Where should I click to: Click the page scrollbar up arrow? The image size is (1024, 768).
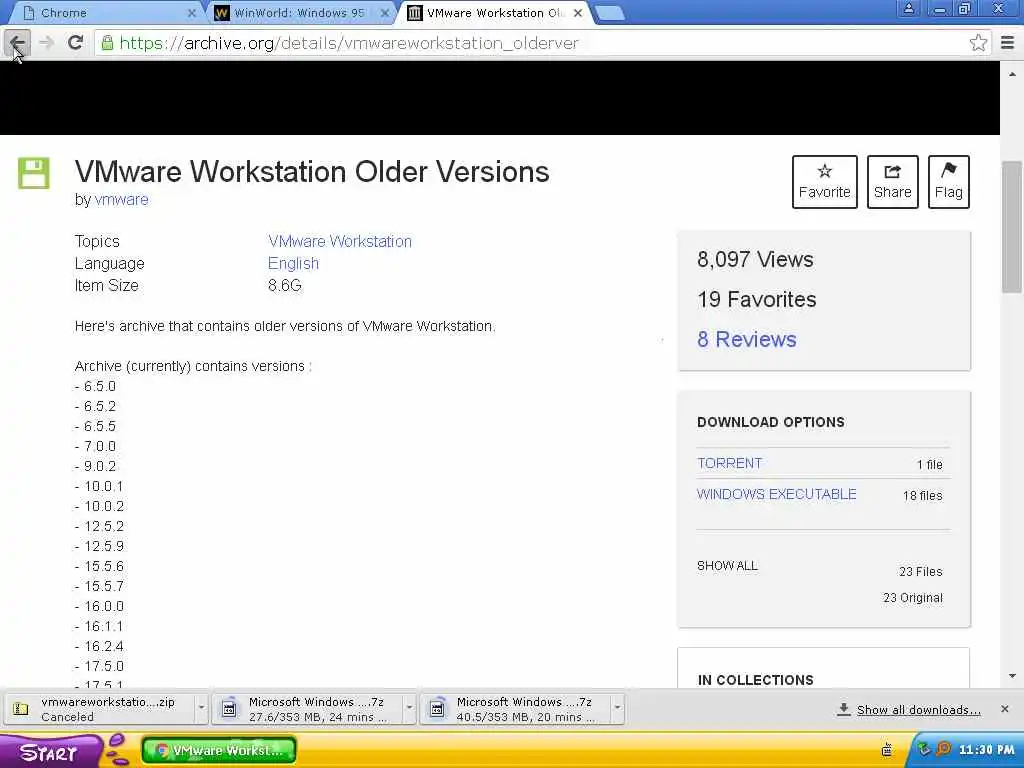1012,74
